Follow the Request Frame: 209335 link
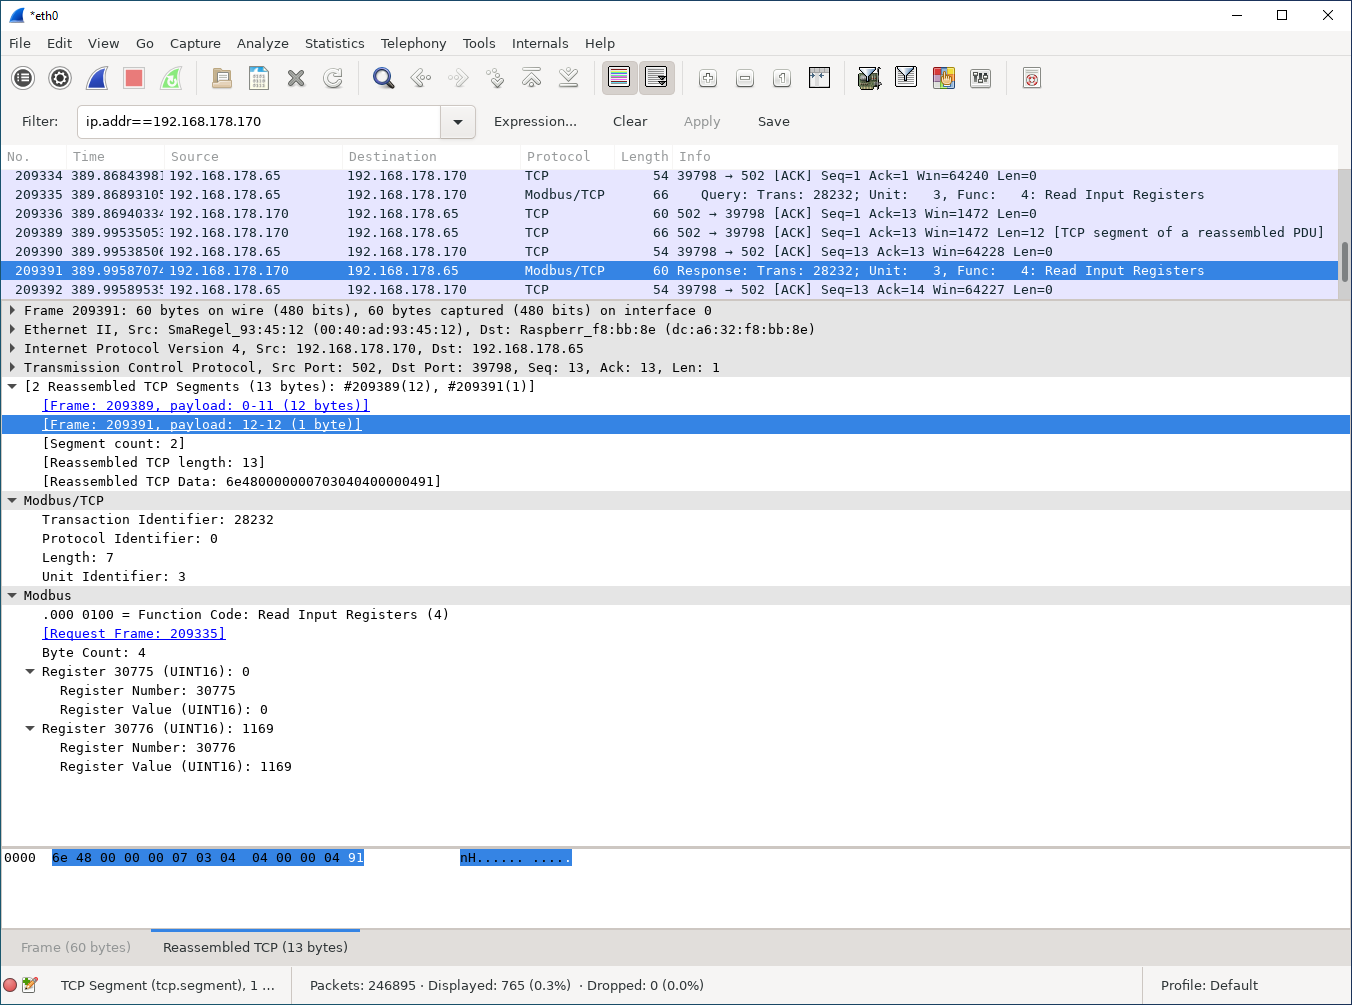Screen dimensions: 1352x1005 click(134, 634)
